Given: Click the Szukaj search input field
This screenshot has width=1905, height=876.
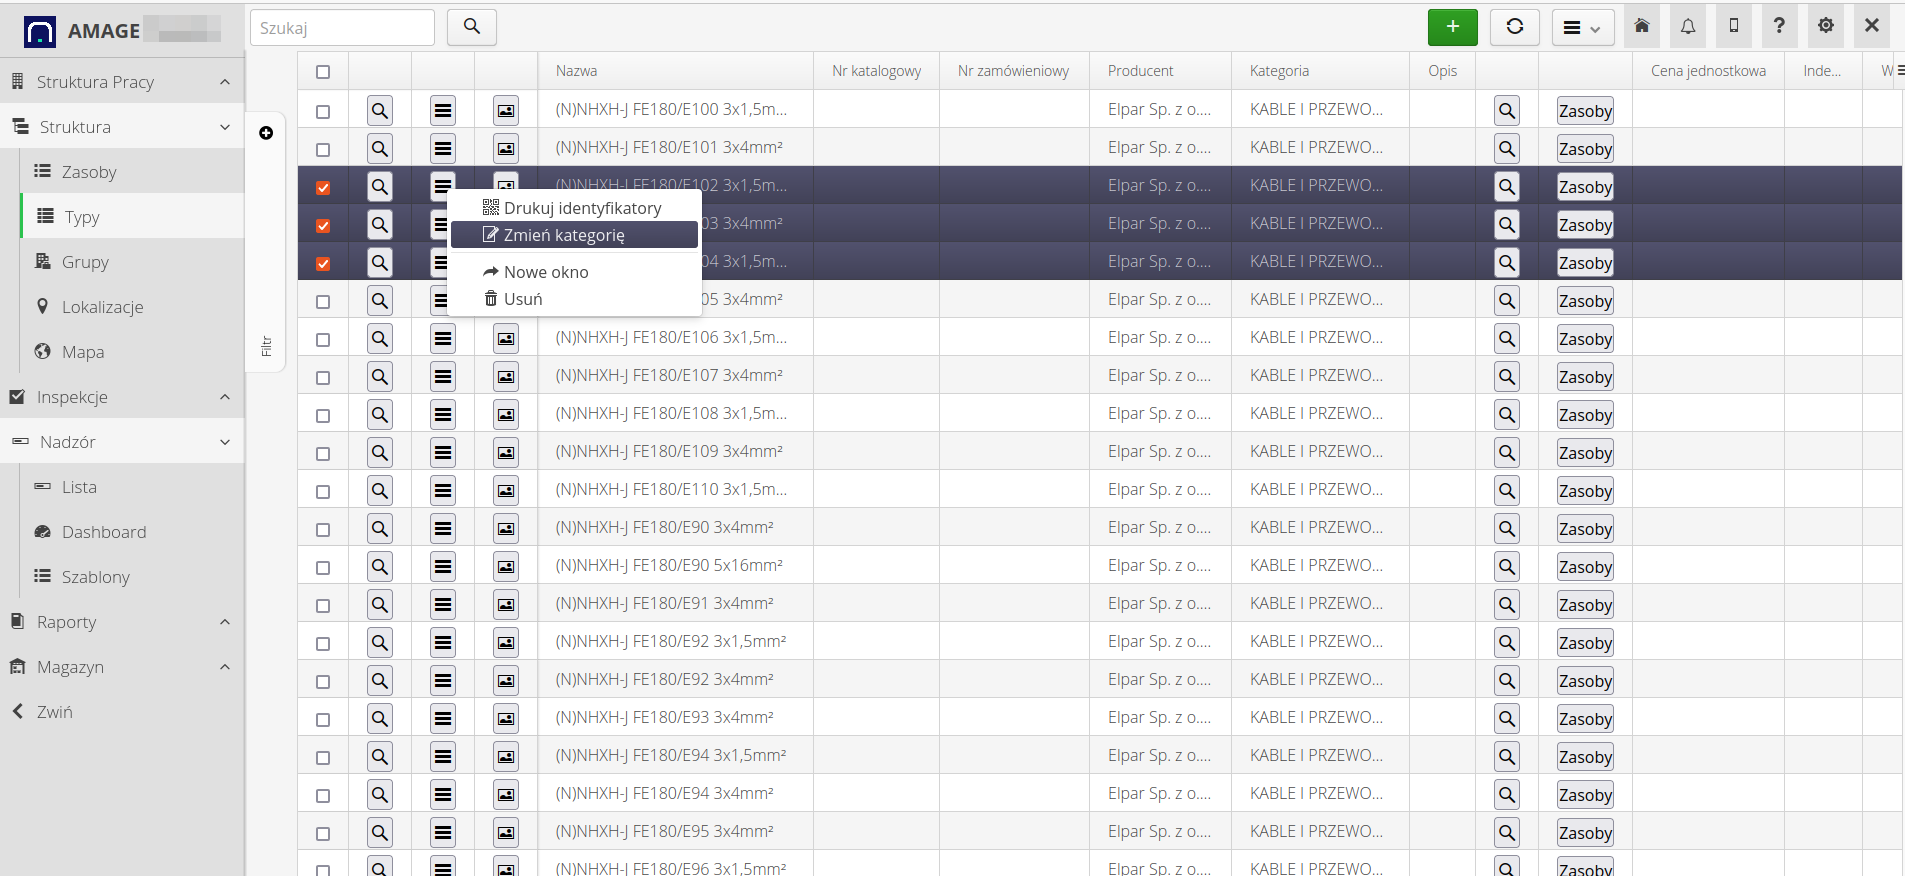Looking at the screenshot, I should (342, 28).
